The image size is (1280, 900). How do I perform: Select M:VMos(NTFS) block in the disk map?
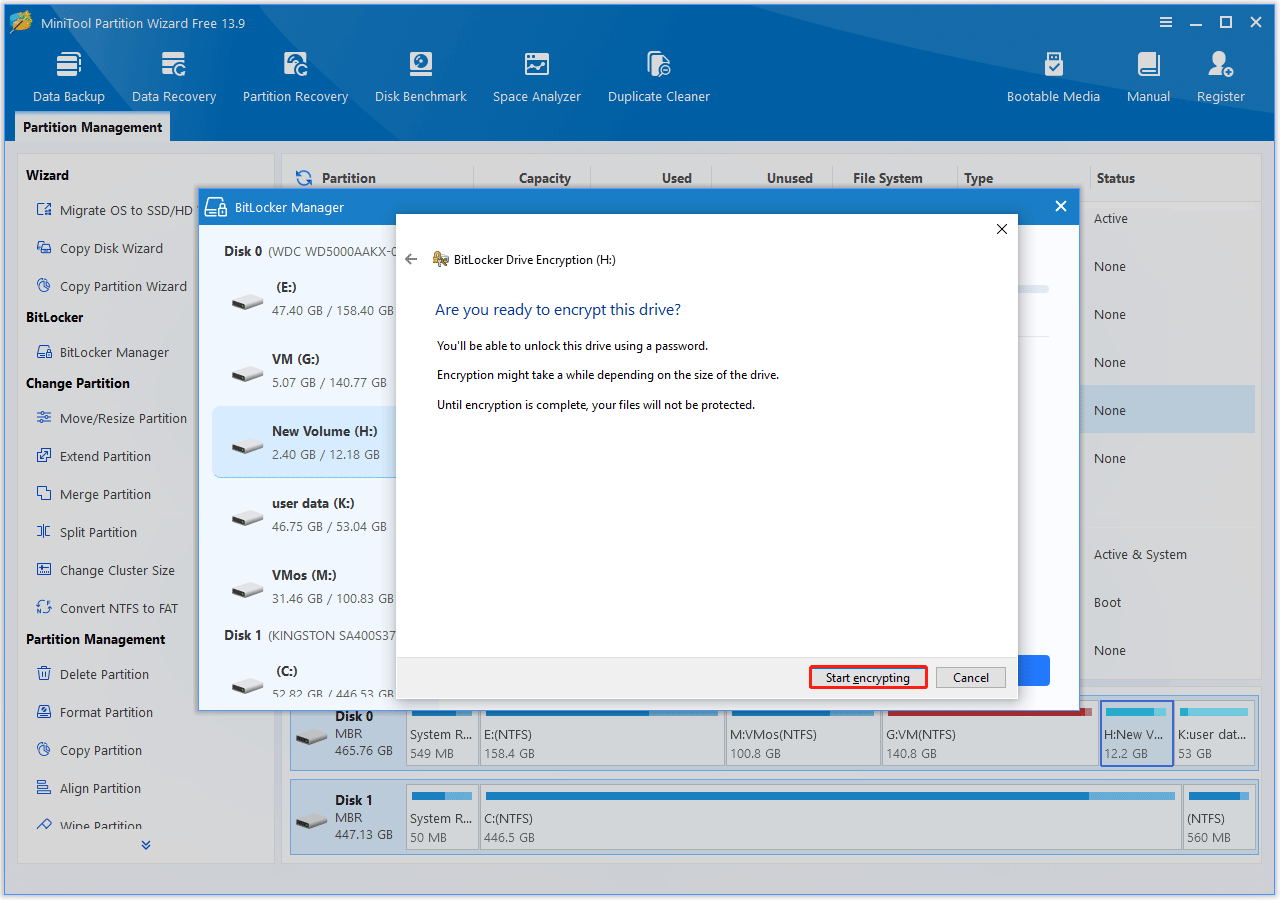[803, 734]
